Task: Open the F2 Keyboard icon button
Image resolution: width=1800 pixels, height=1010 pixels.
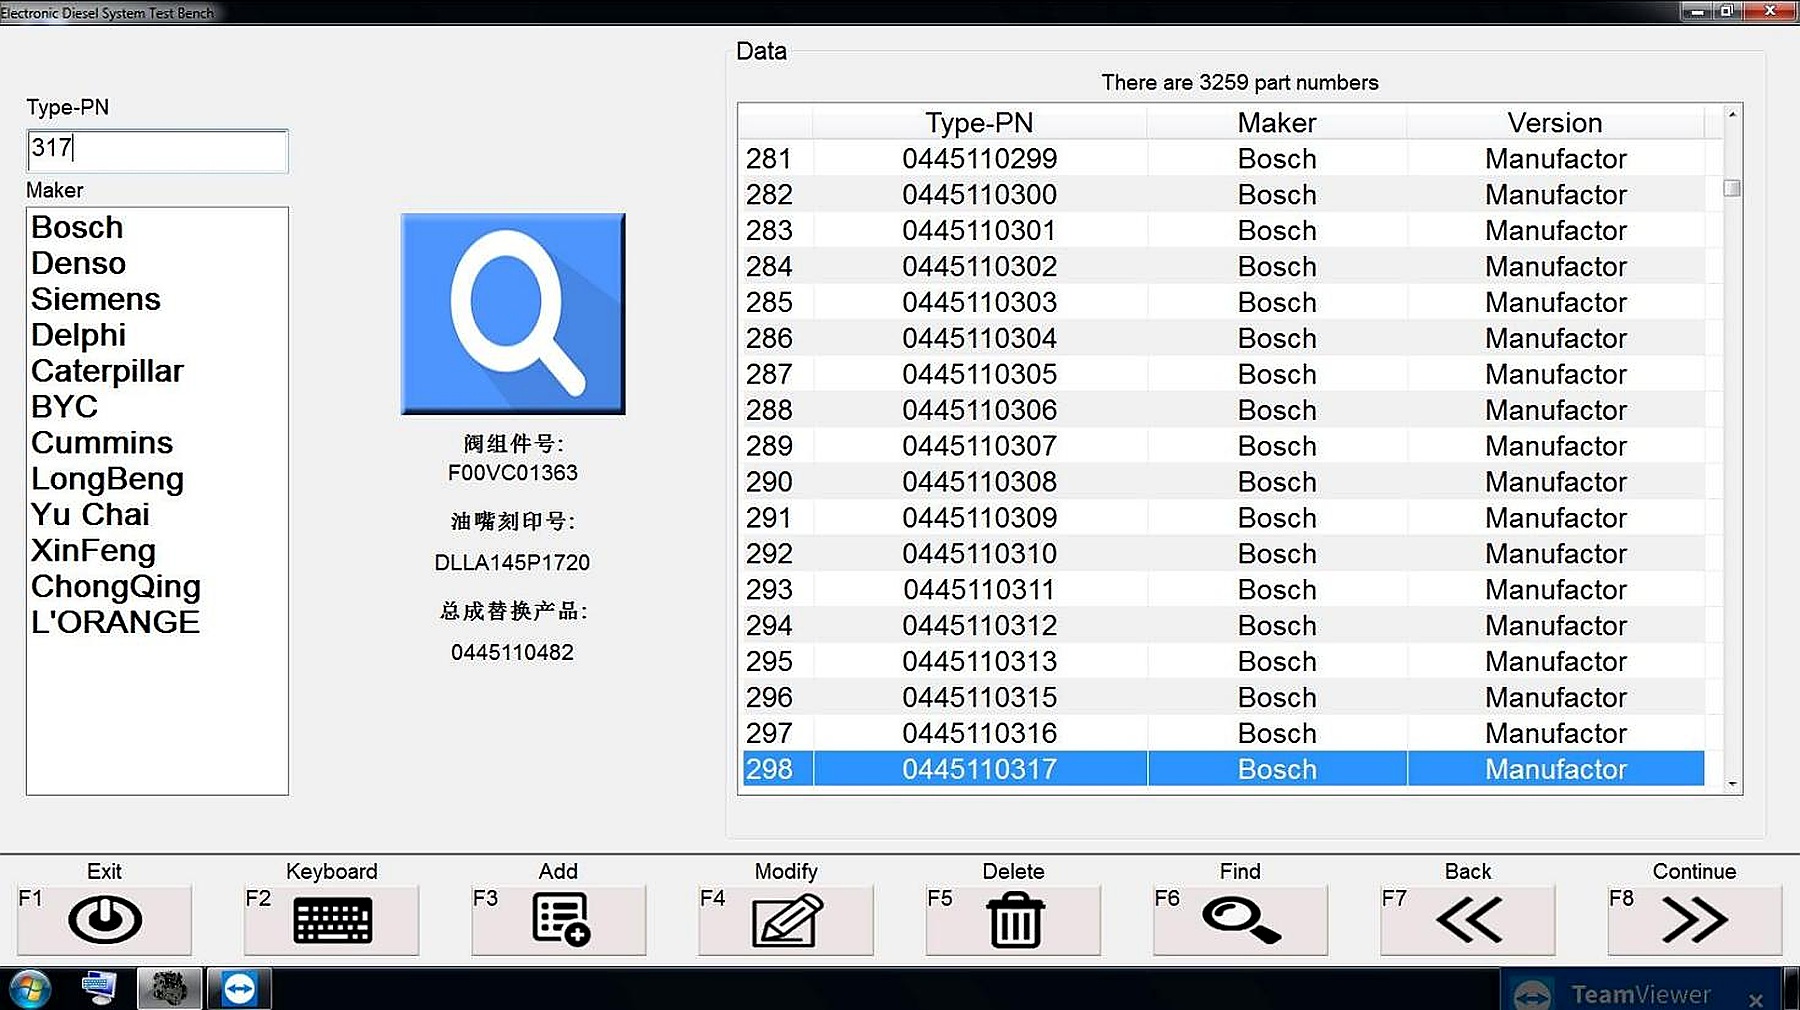Action: [x=332, y=919]
